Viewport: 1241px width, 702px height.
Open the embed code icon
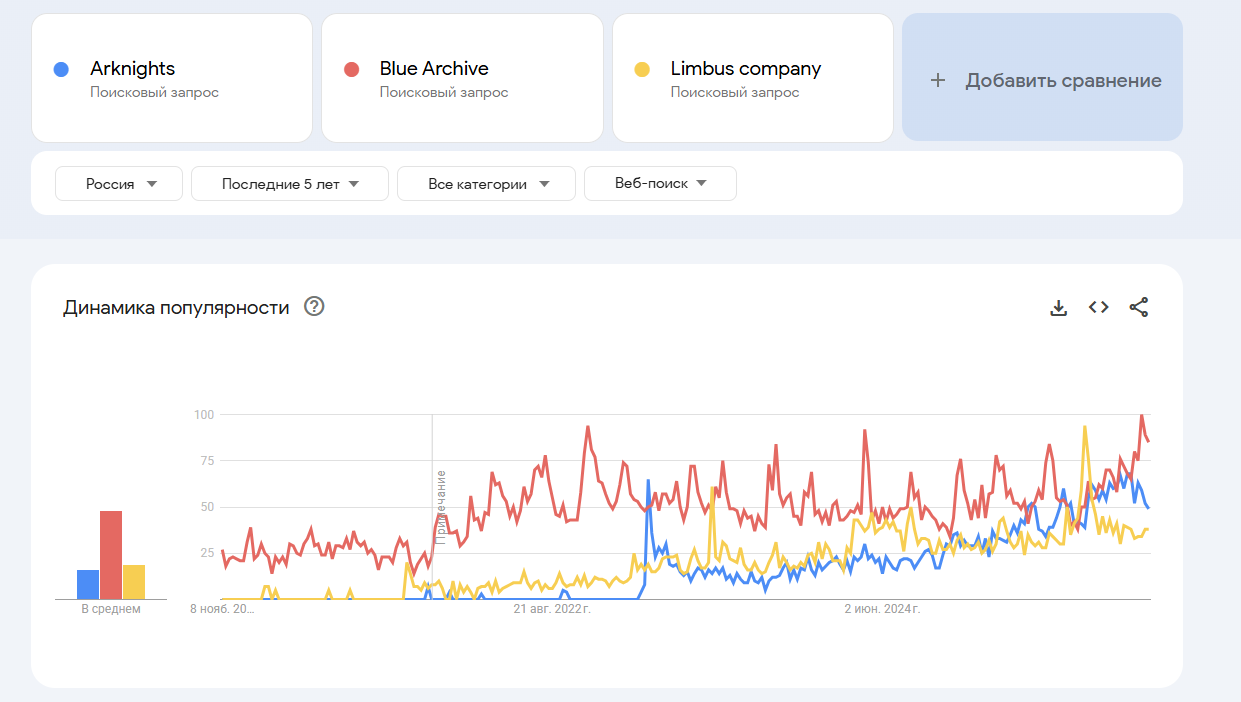point(1099,308)
